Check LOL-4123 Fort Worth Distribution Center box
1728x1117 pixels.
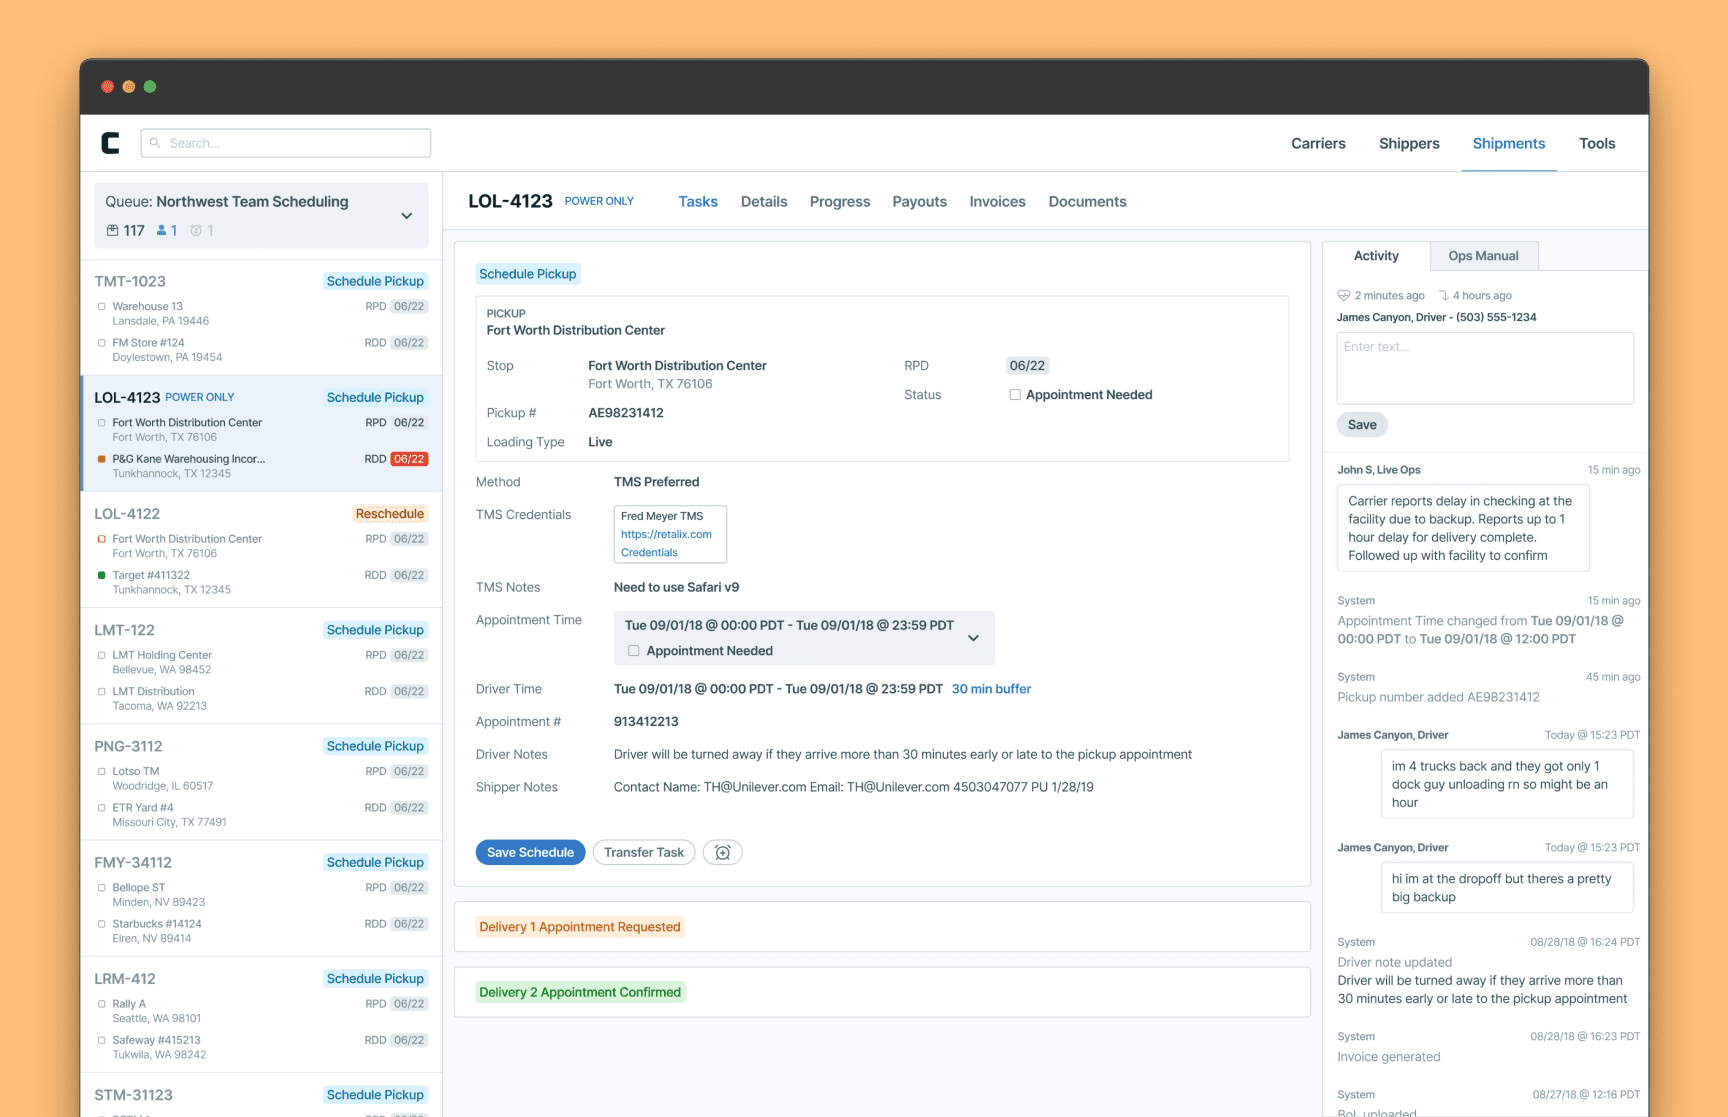[x=101, y=423]
